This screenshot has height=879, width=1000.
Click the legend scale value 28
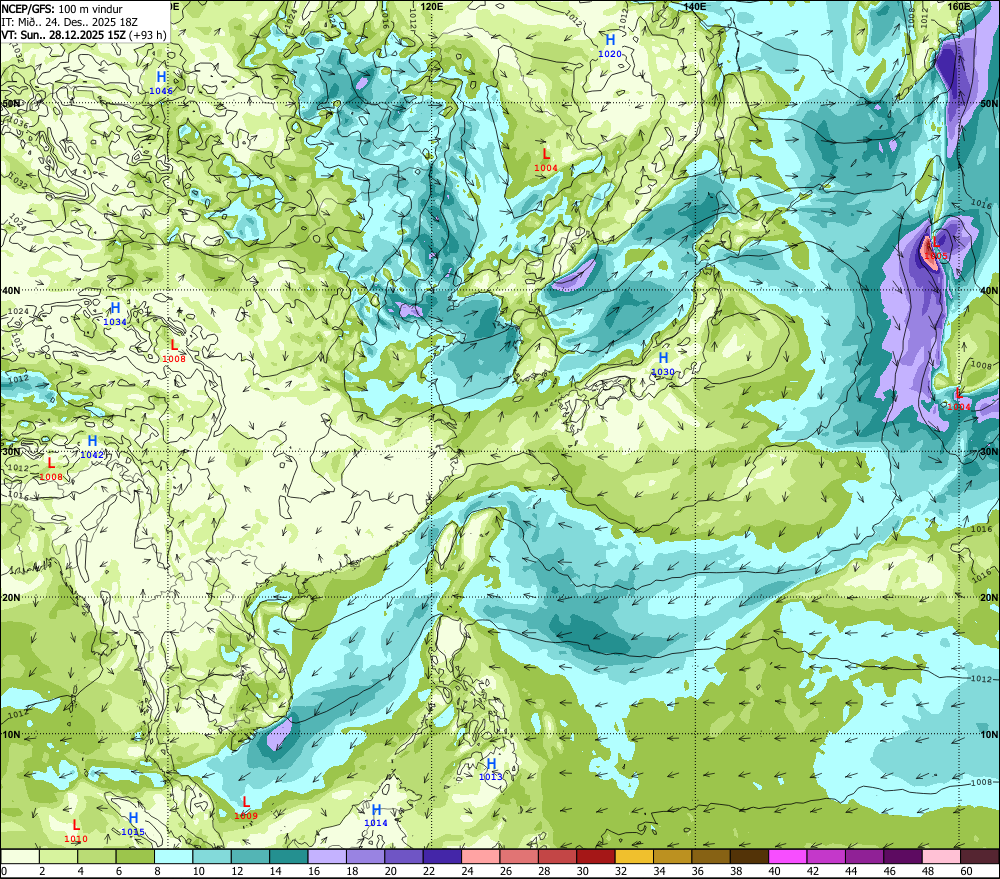click(544, 871)
